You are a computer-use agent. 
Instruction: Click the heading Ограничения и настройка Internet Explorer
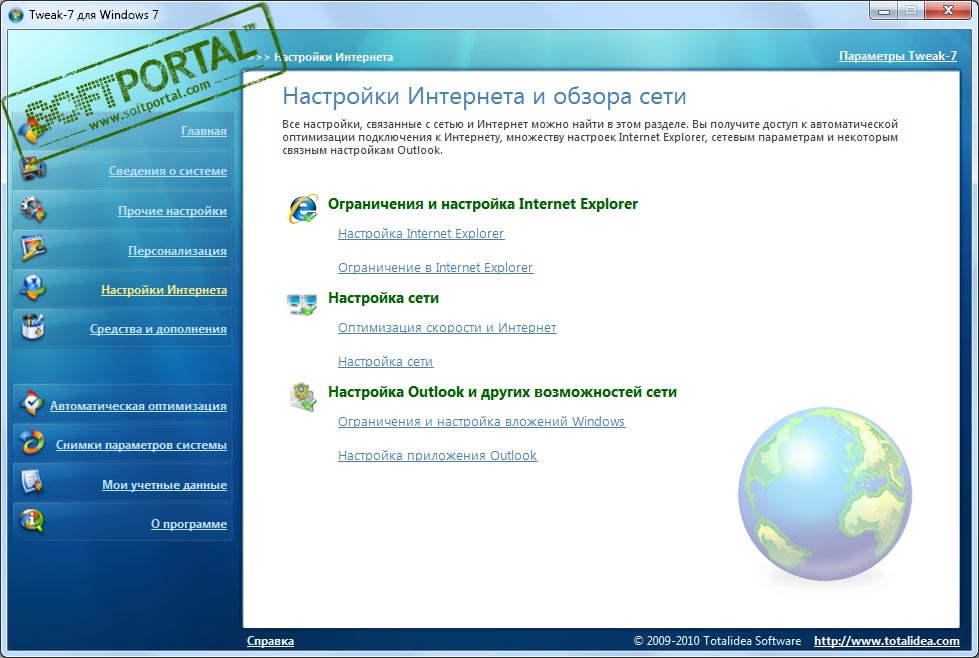tap(483, 204)
